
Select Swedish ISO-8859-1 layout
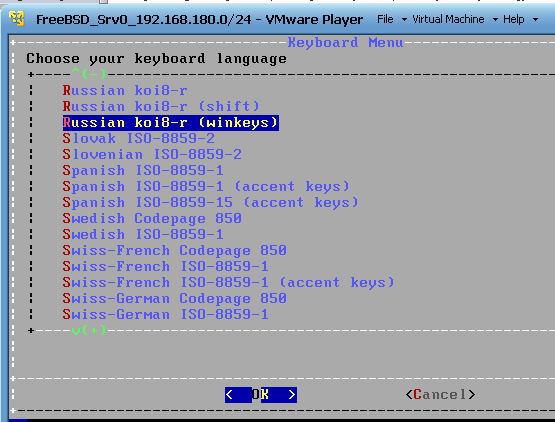(x=143, y=234)
